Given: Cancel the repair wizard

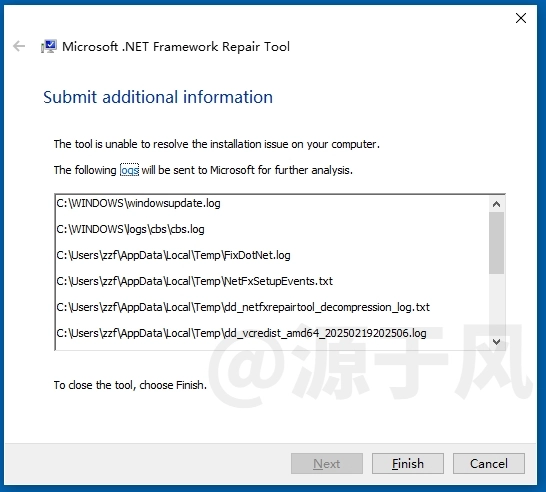Looking at the screenshot, I should coord(489,463).
